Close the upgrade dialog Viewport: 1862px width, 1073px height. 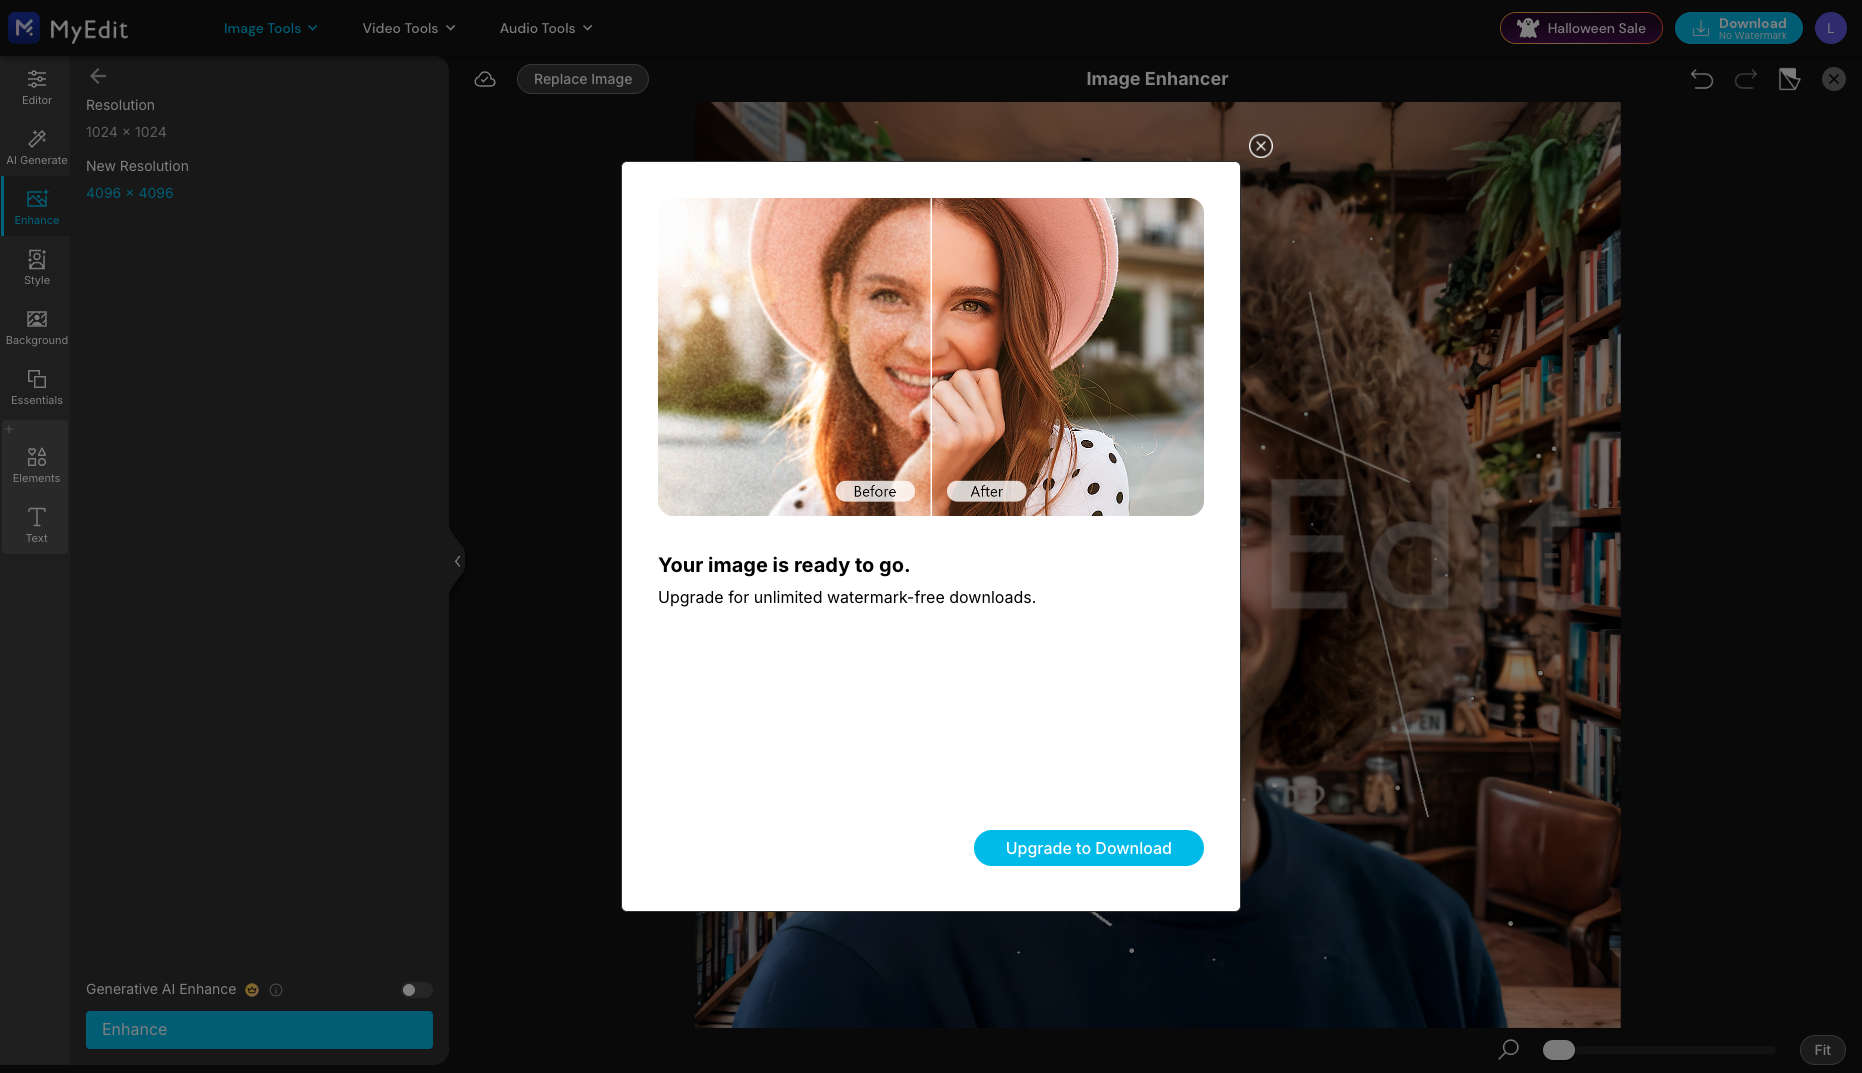(x=1261, y=146)
